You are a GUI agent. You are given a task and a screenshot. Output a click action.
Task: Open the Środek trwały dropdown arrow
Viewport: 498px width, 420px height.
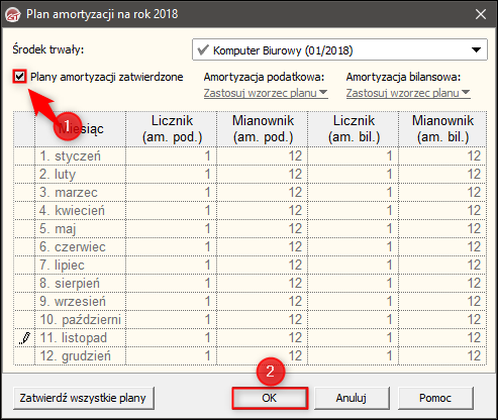point(476,50)
